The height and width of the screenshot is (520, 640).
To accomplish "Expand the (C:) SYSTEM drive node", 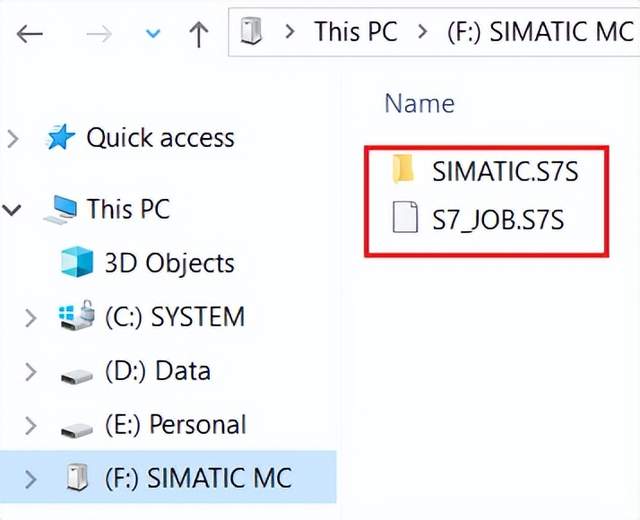I will tap(30, 318).
